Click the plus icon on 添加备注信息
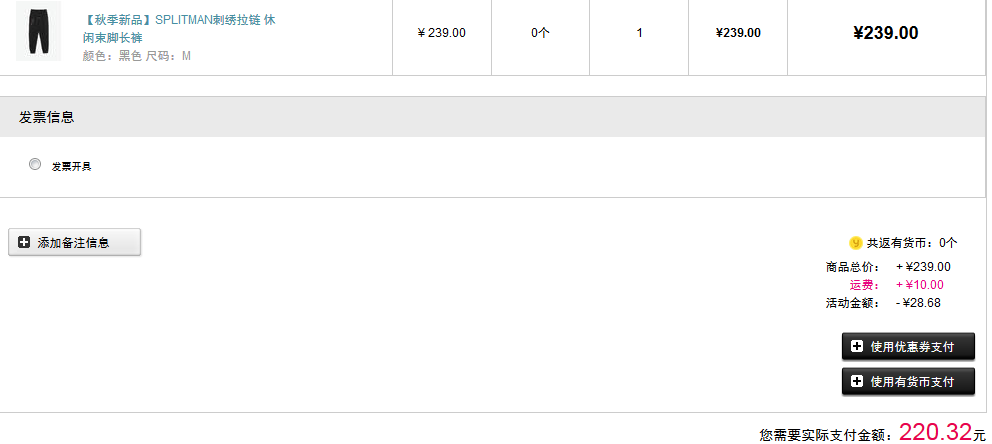This screenshot has height=444, width=992. (24, 242)
